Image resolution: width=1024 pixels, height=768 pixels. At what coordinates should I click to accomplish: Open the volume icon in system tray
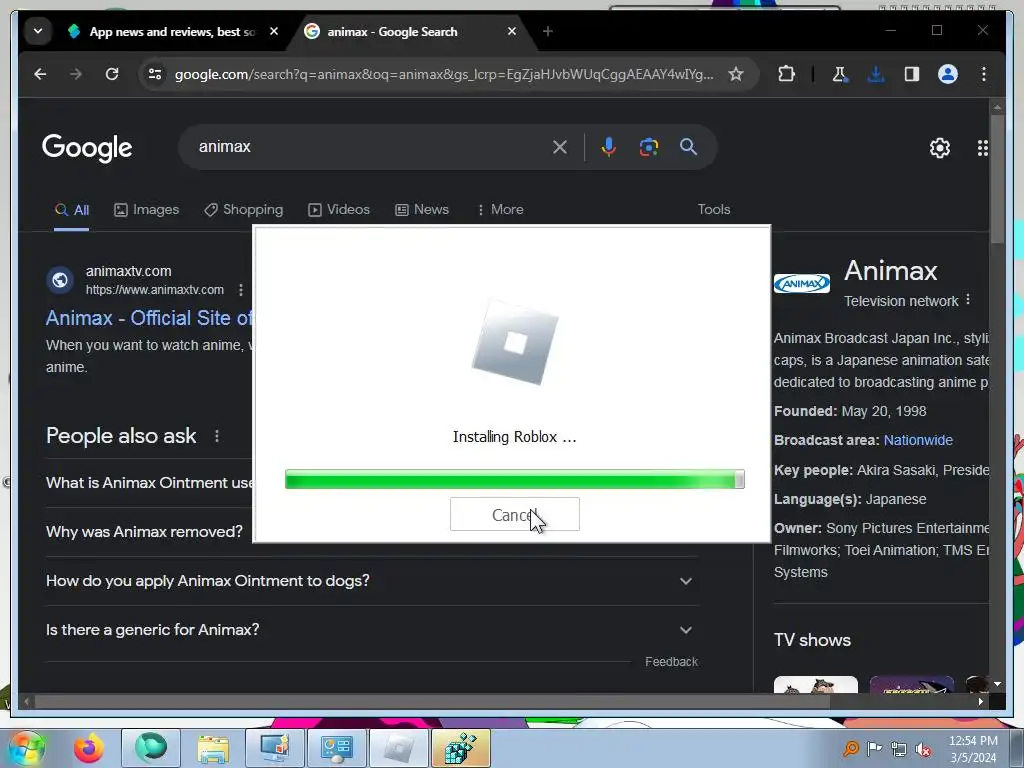click(923, 749)
